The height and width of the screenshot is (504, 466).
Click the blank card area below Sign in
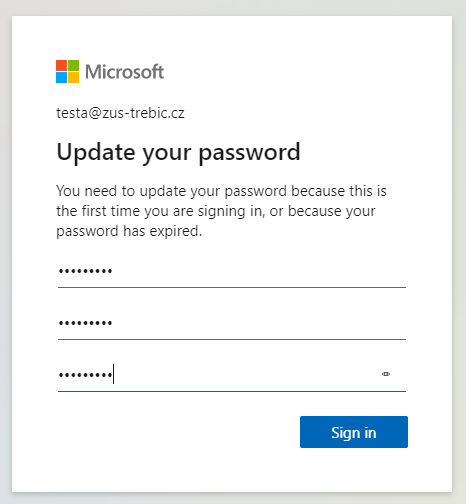[x=232, y=470]
